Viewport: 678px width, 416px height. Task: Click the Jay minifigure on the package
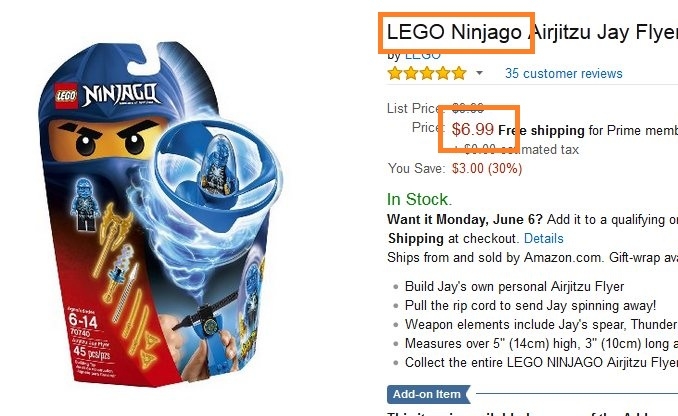(x=85, y=203)
